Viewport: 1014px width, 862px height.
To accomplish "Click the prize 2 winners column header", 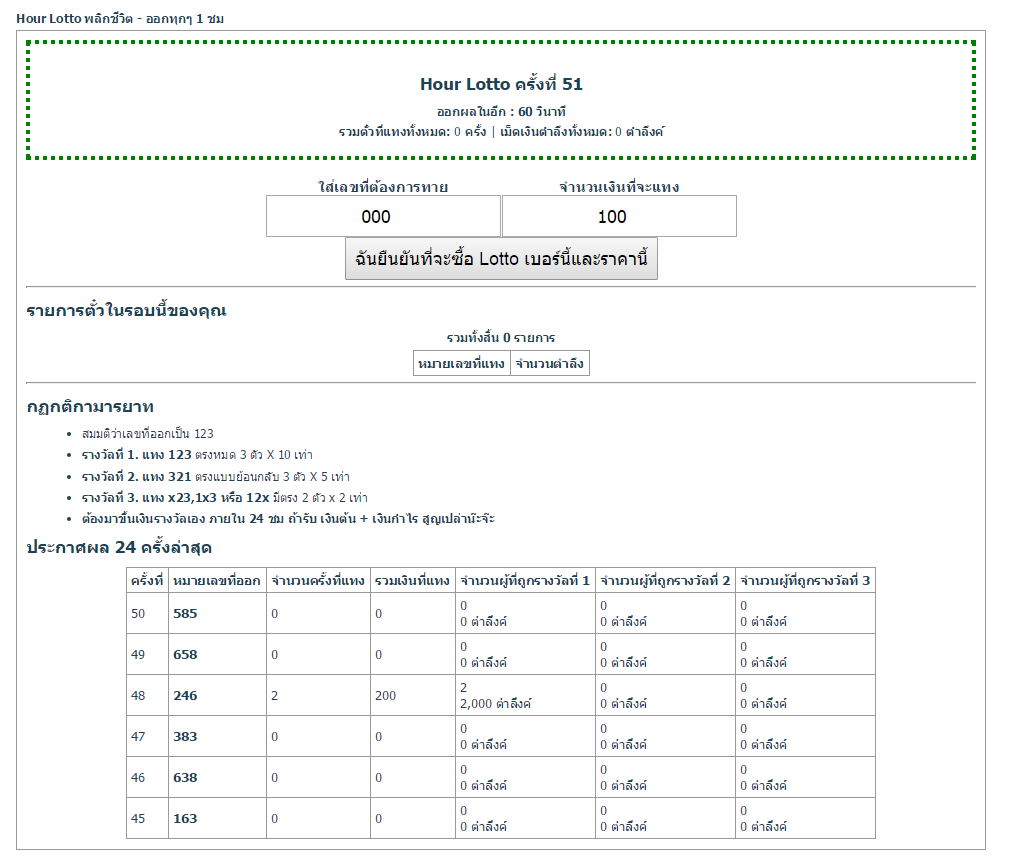I will [x=665, y=581].
